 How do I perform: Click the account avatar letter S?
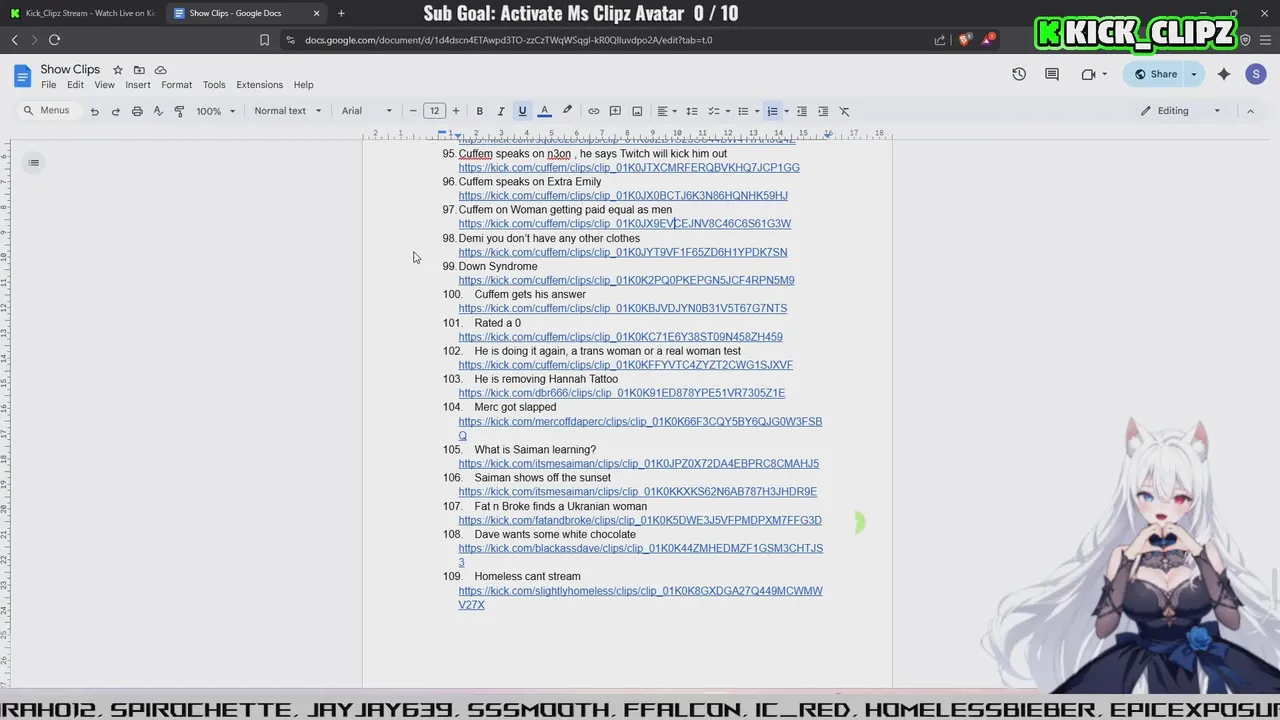coord(1256,74)
